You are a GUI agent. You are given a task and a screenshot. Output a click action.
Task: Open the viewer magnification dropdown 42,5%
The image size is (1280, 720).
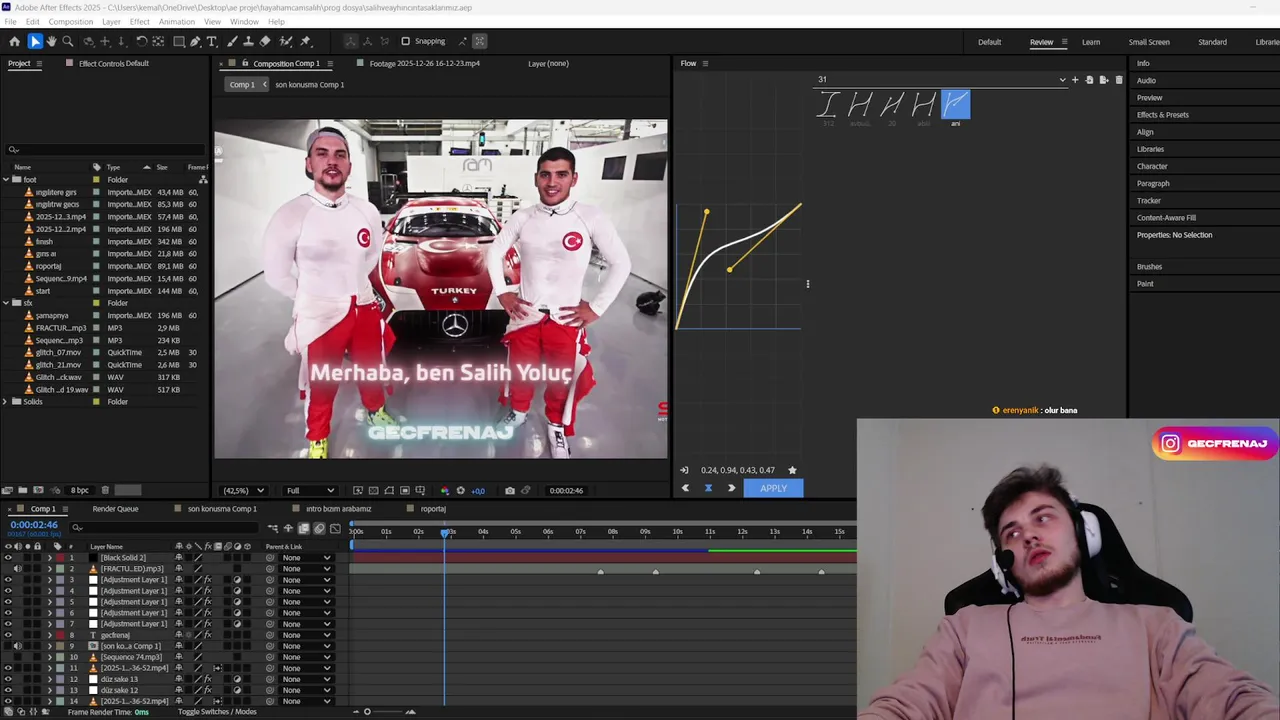[x=243, y=490]
